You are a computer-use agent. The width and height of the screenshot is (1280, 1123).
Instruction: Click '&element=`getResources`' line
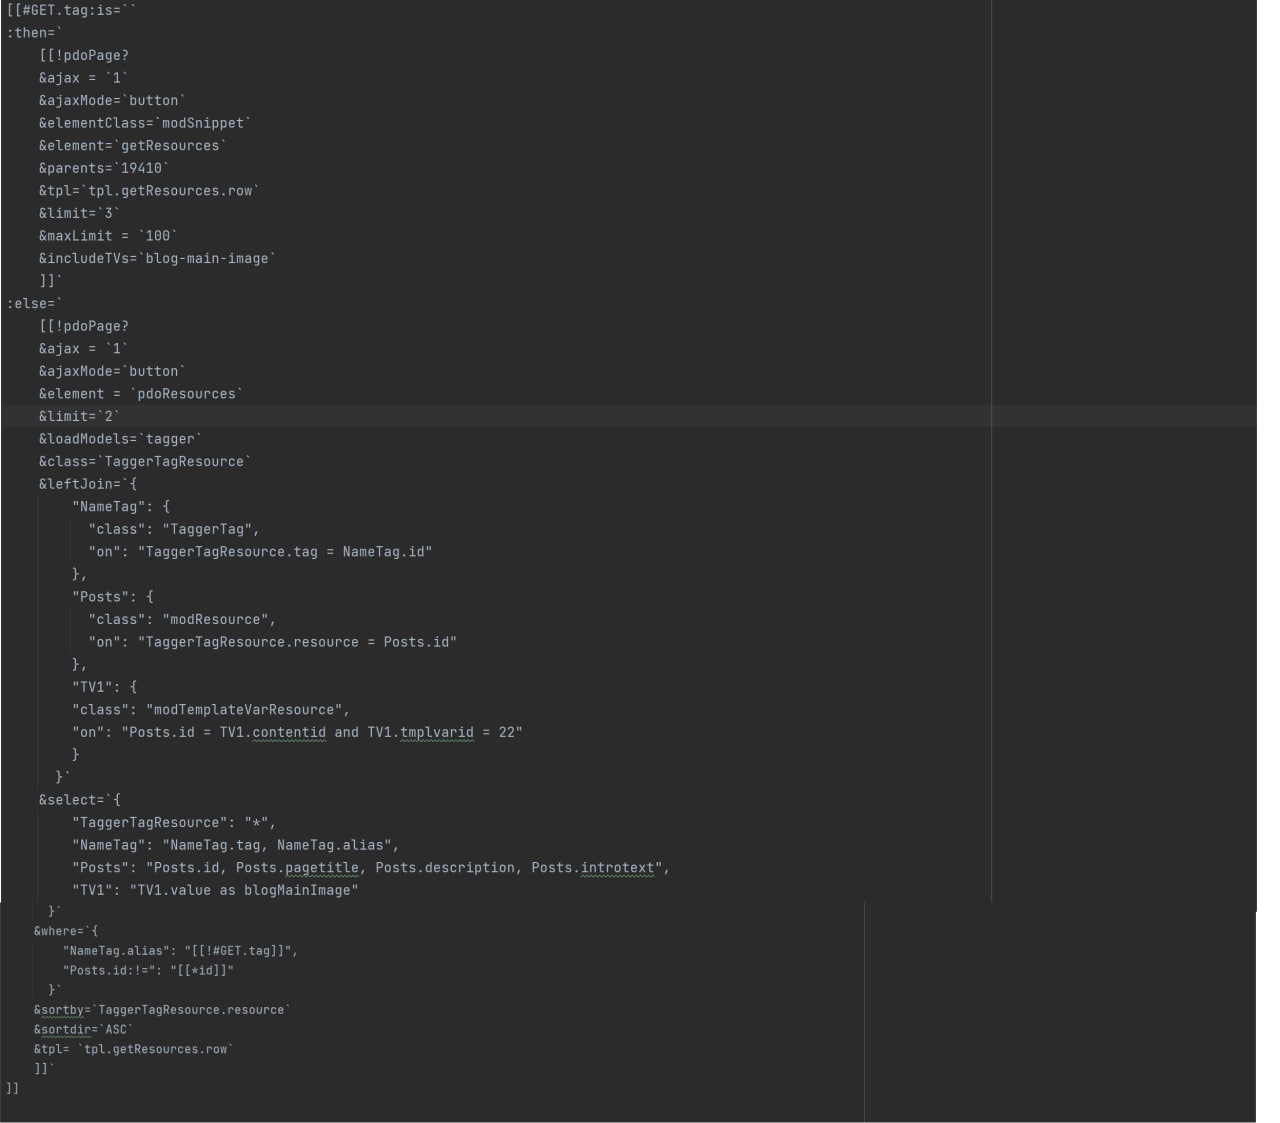point(133,146)
